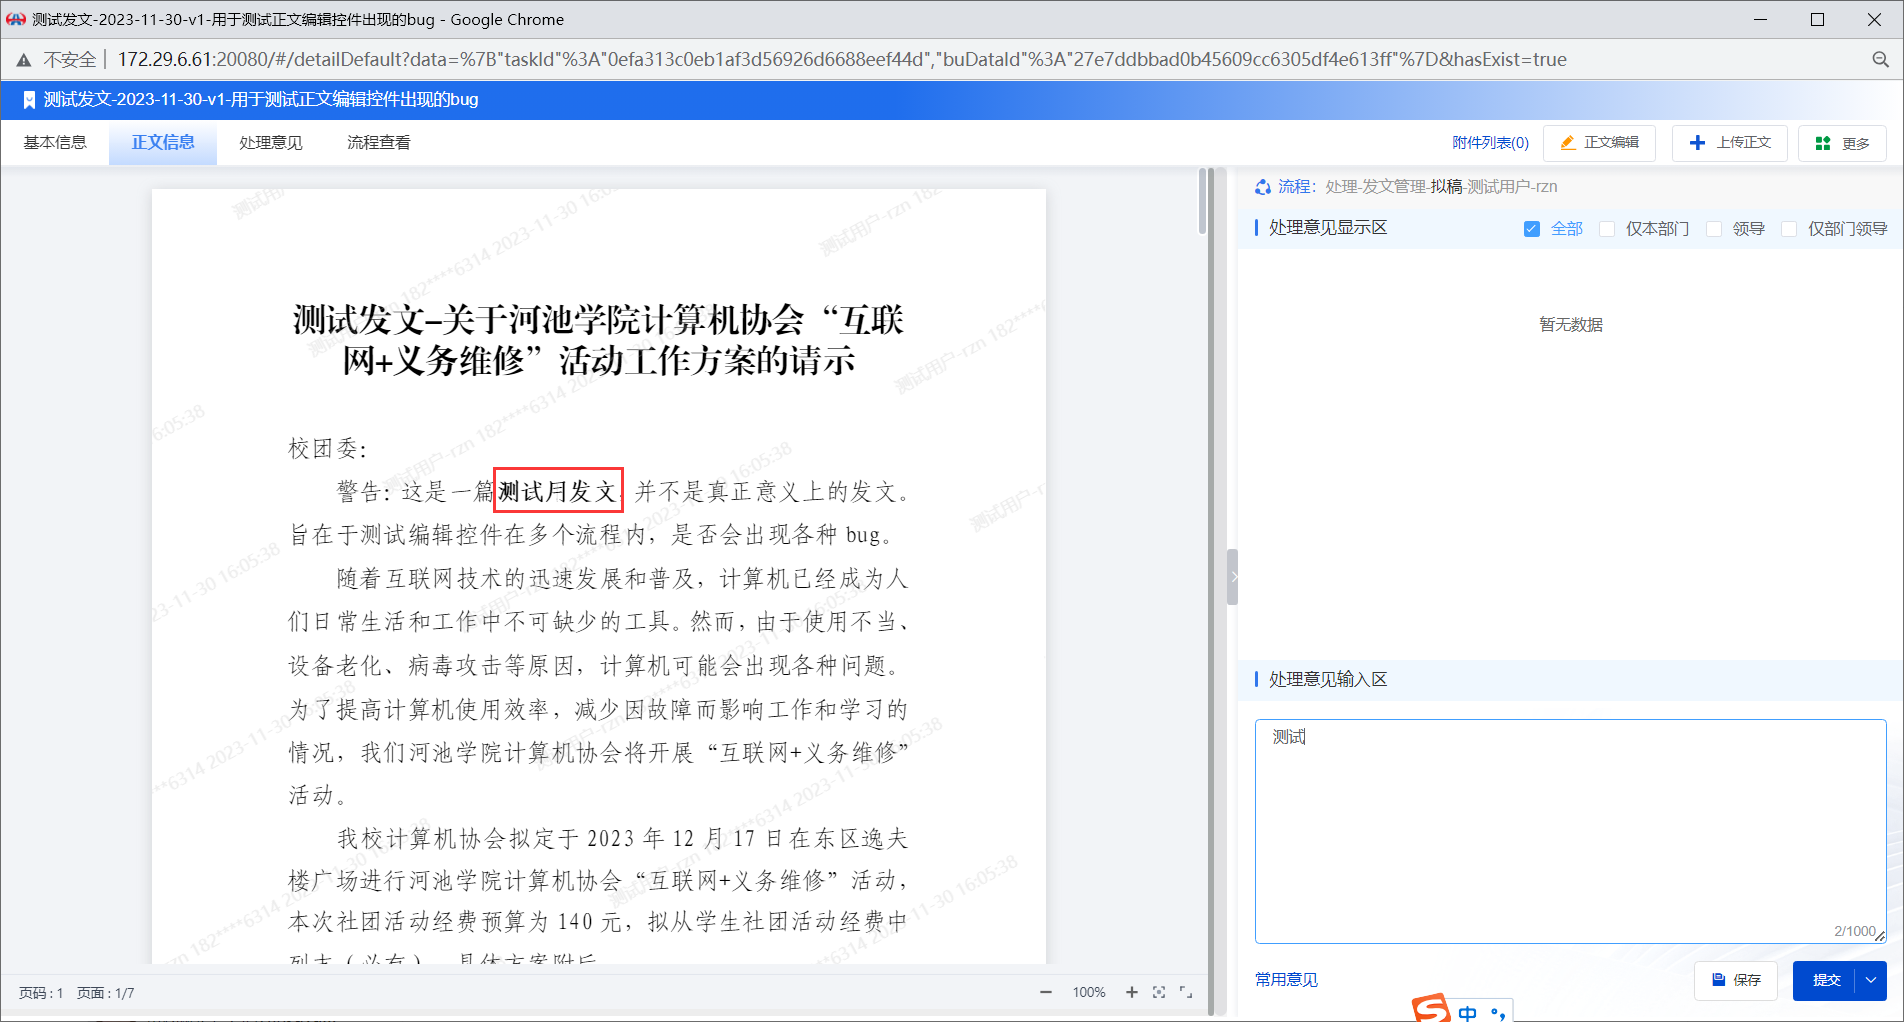1904x1022 pixels.
Task: Click the 页面: 1/7 page count text
Action: pyautogui.click(x=105, y=993)
